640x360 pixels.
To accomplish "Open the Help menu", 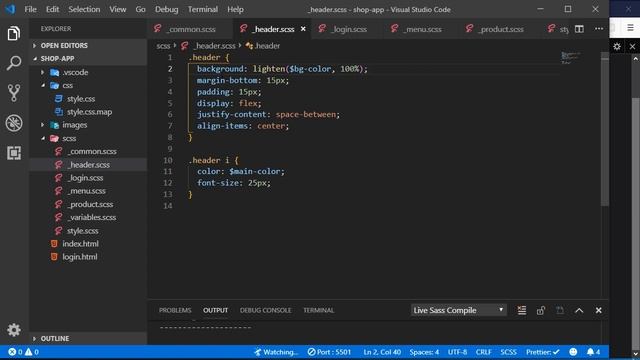I will point(235,9).
